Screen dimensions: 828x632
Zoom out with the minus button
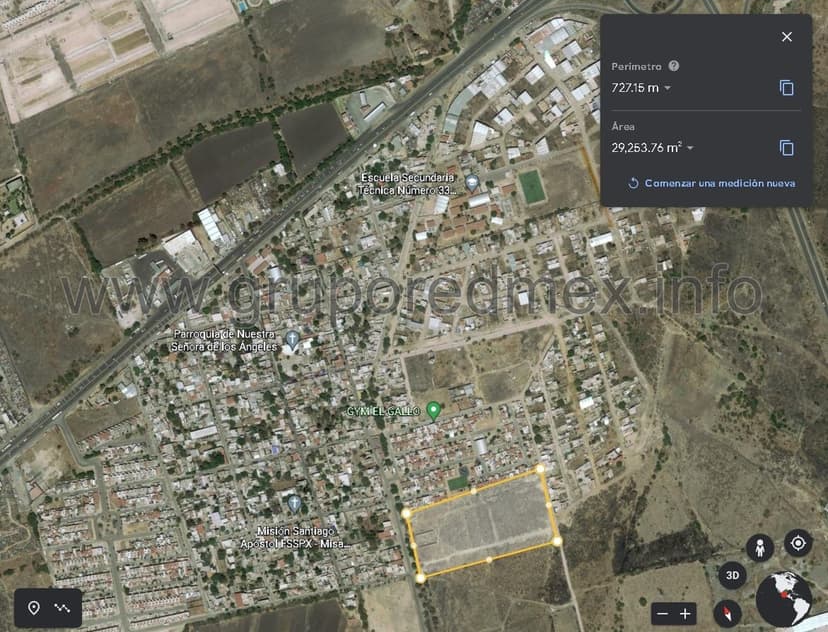tap(661, 613)
